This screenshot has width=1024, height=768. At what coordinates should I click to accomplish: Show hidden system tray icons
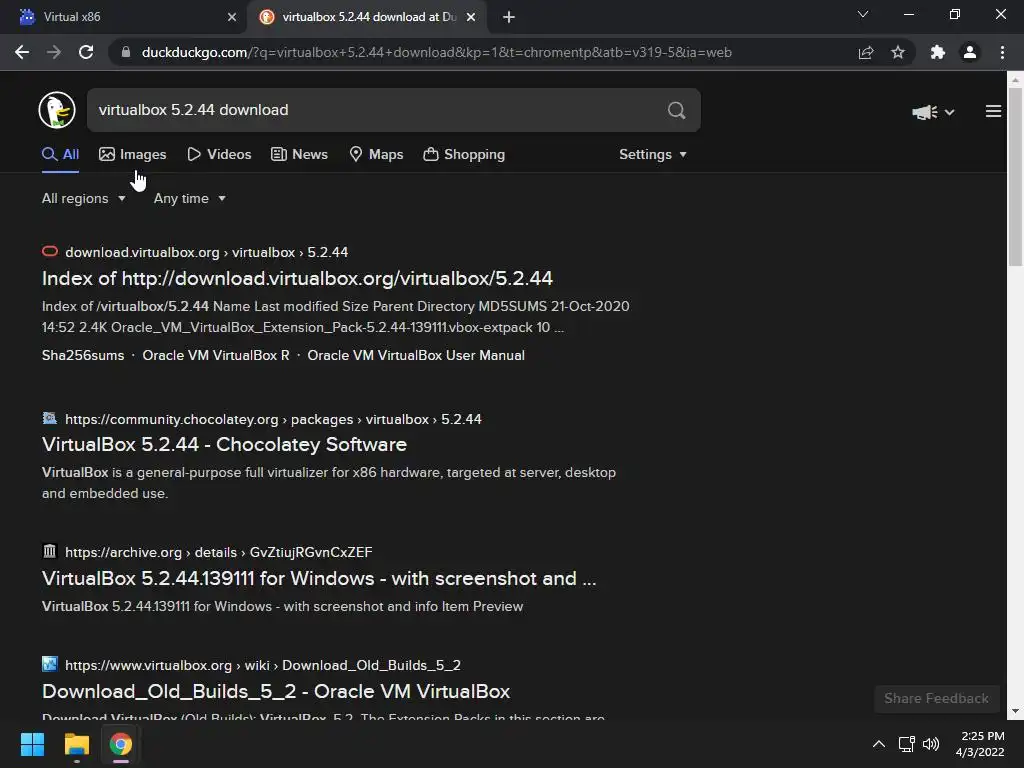879,744
